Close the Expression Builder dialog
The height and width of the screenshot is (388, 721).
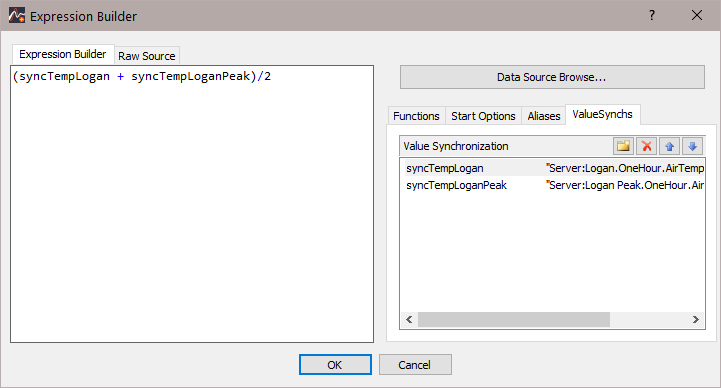[x=697, y=16]
